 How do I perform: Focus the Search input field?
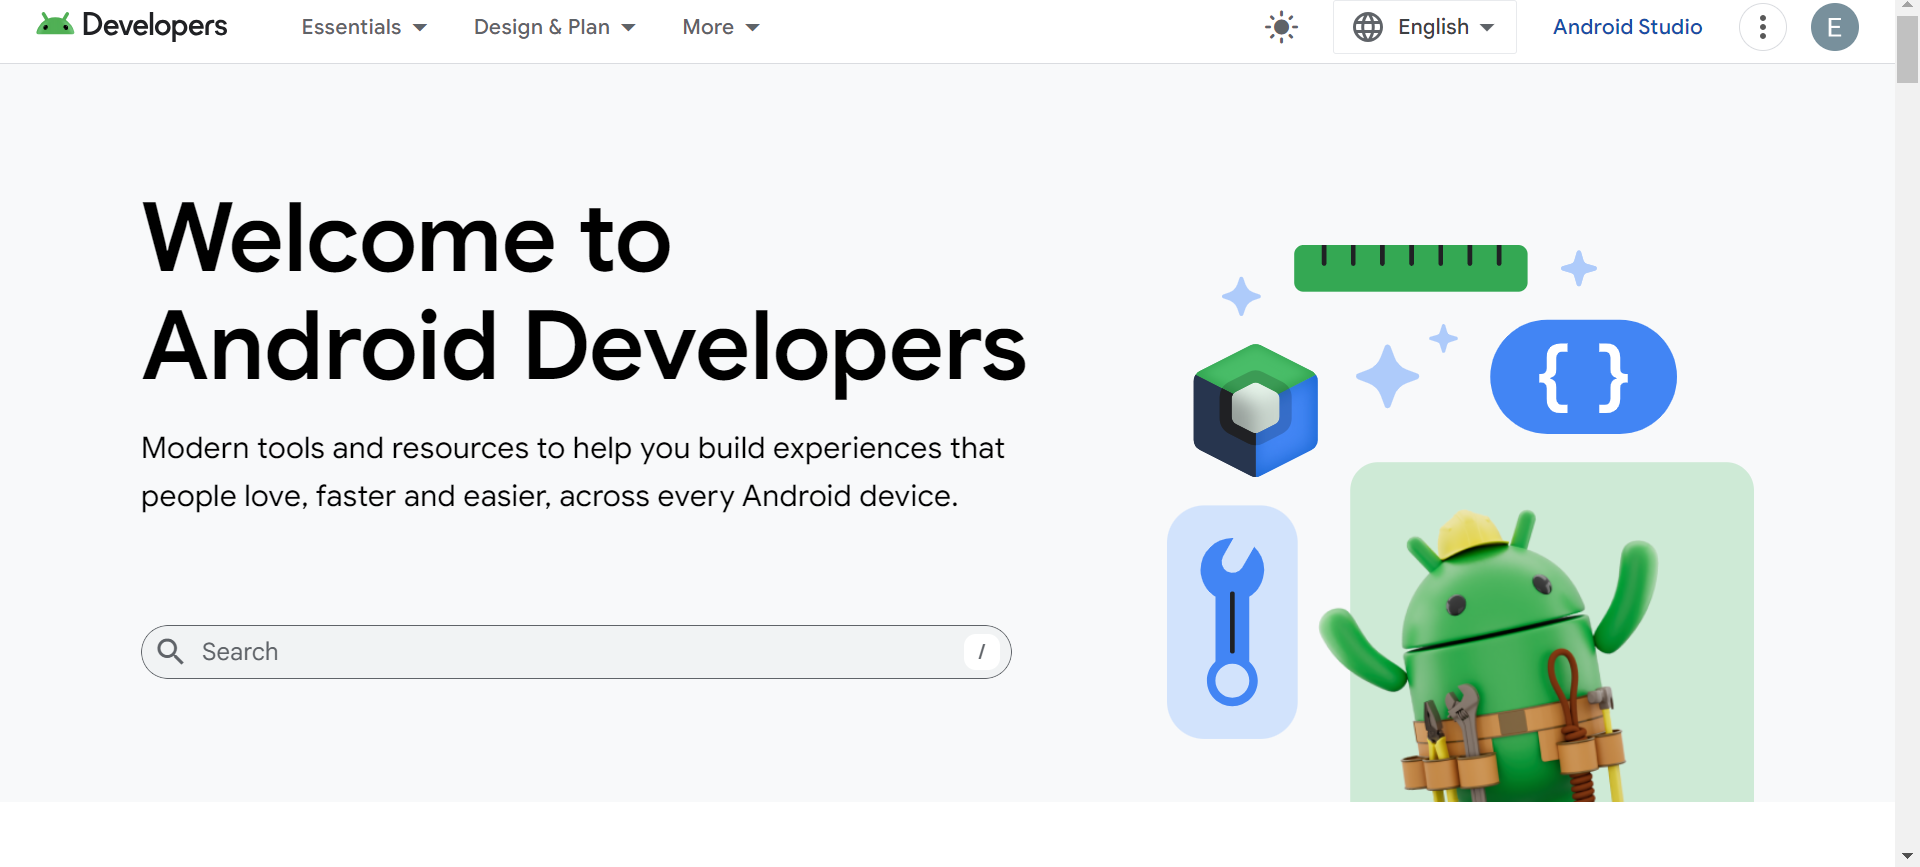click(x=576, y=652)
